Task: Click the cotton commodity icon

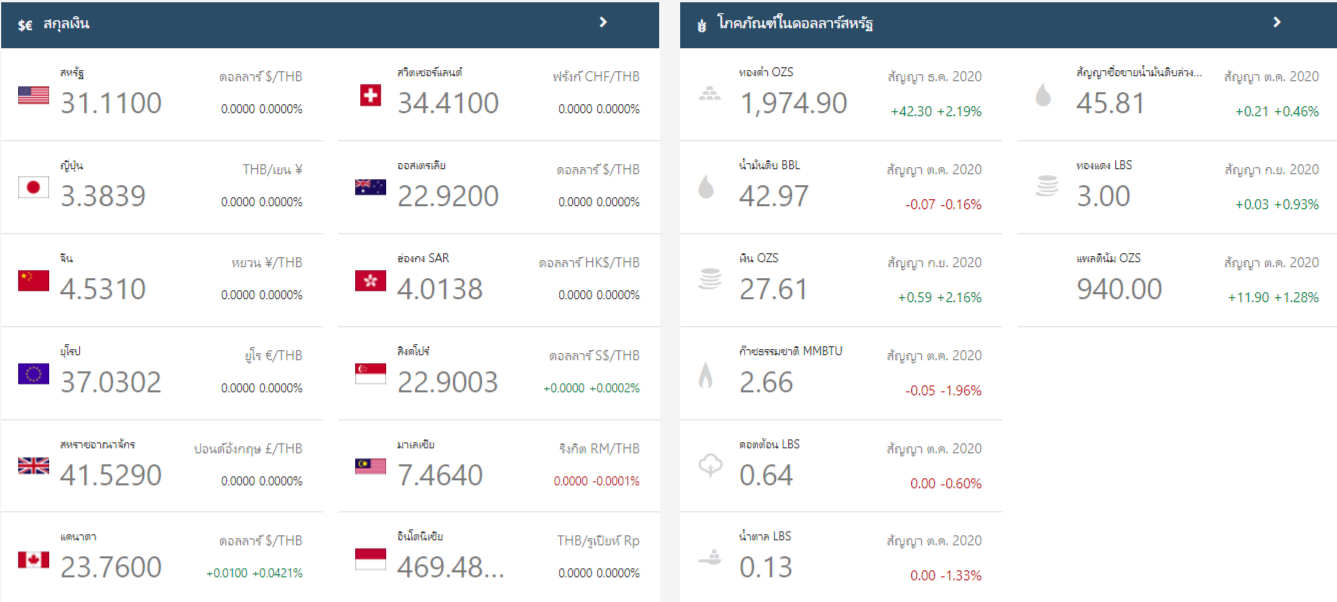Action: click(708, 466)
